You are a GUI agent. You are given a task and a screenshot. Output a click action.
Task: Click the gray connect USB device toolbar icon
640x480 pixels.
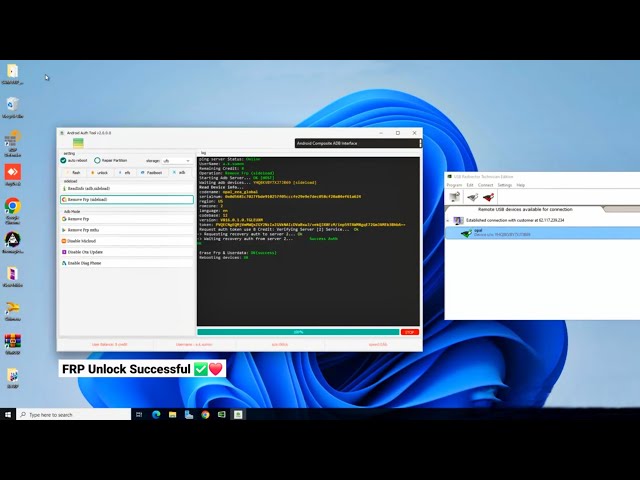[x=473, y=197]
